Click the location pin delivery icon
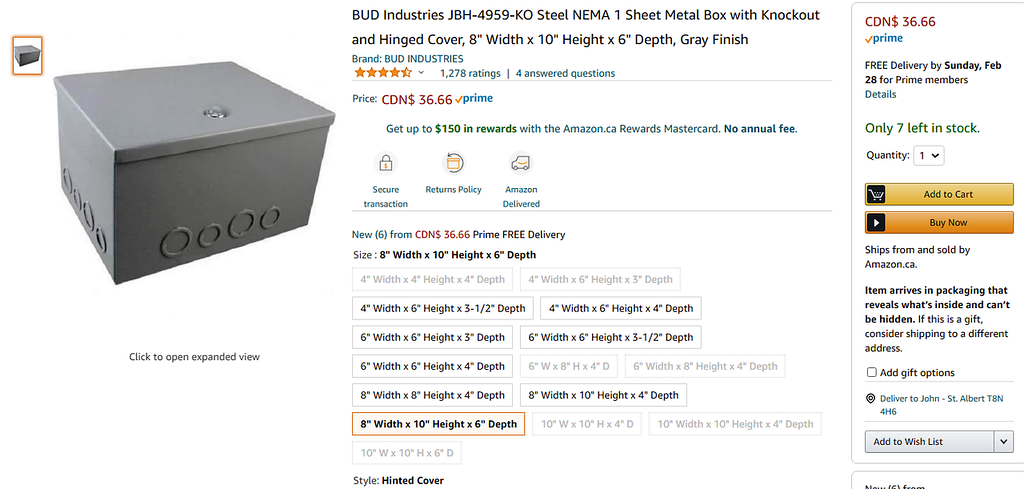1024x489 pixels. (870, 398)
